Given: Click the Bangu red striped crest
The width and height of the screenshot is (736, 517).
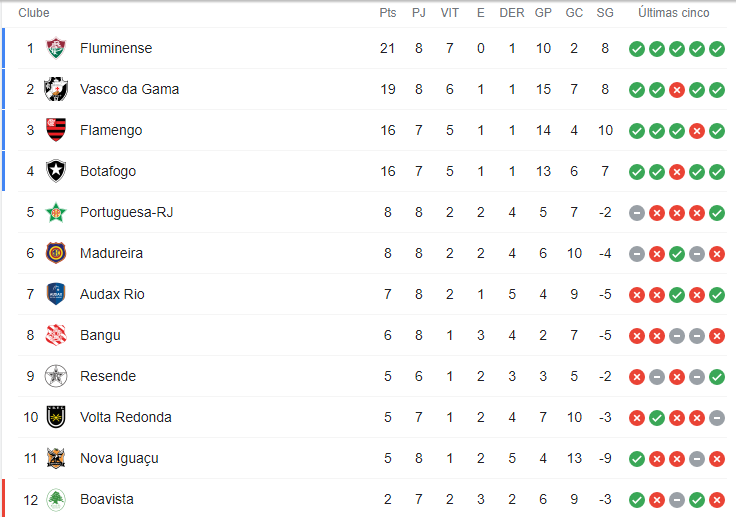Looking at the screenshot, I should click(56, 335).
